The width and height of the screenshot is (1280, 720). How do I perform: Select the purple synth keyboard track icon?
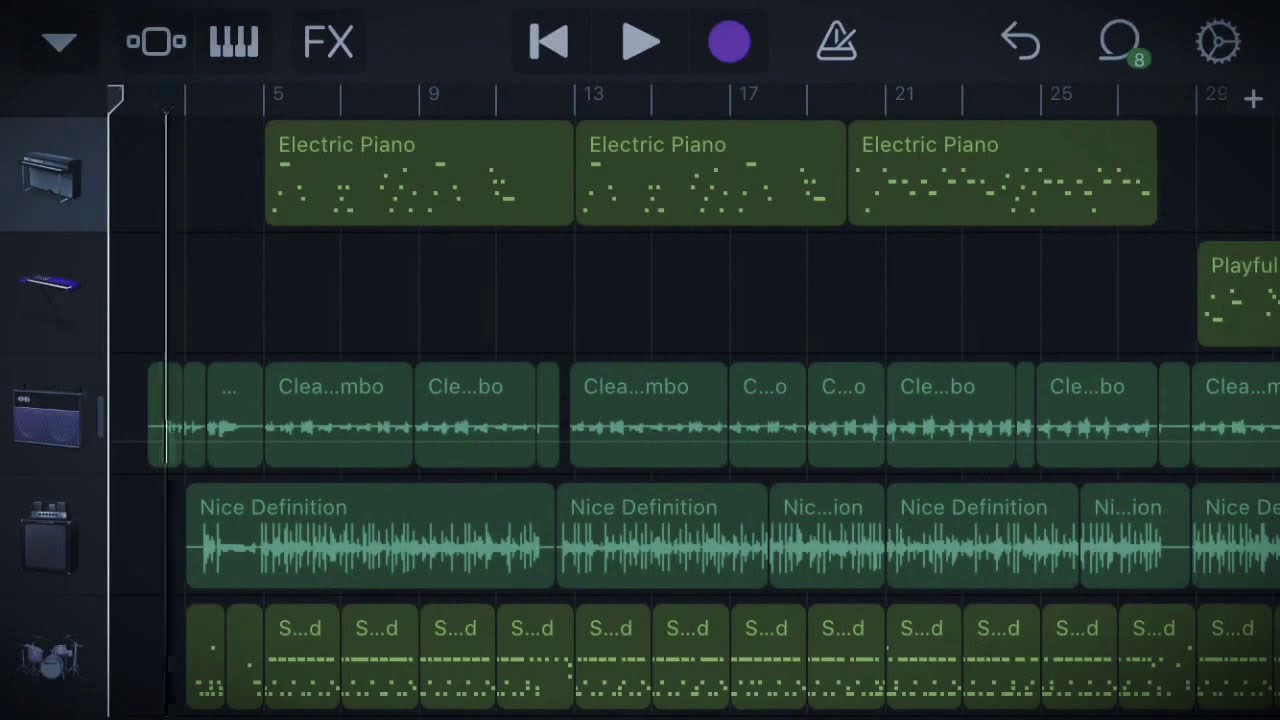(49, 284)
